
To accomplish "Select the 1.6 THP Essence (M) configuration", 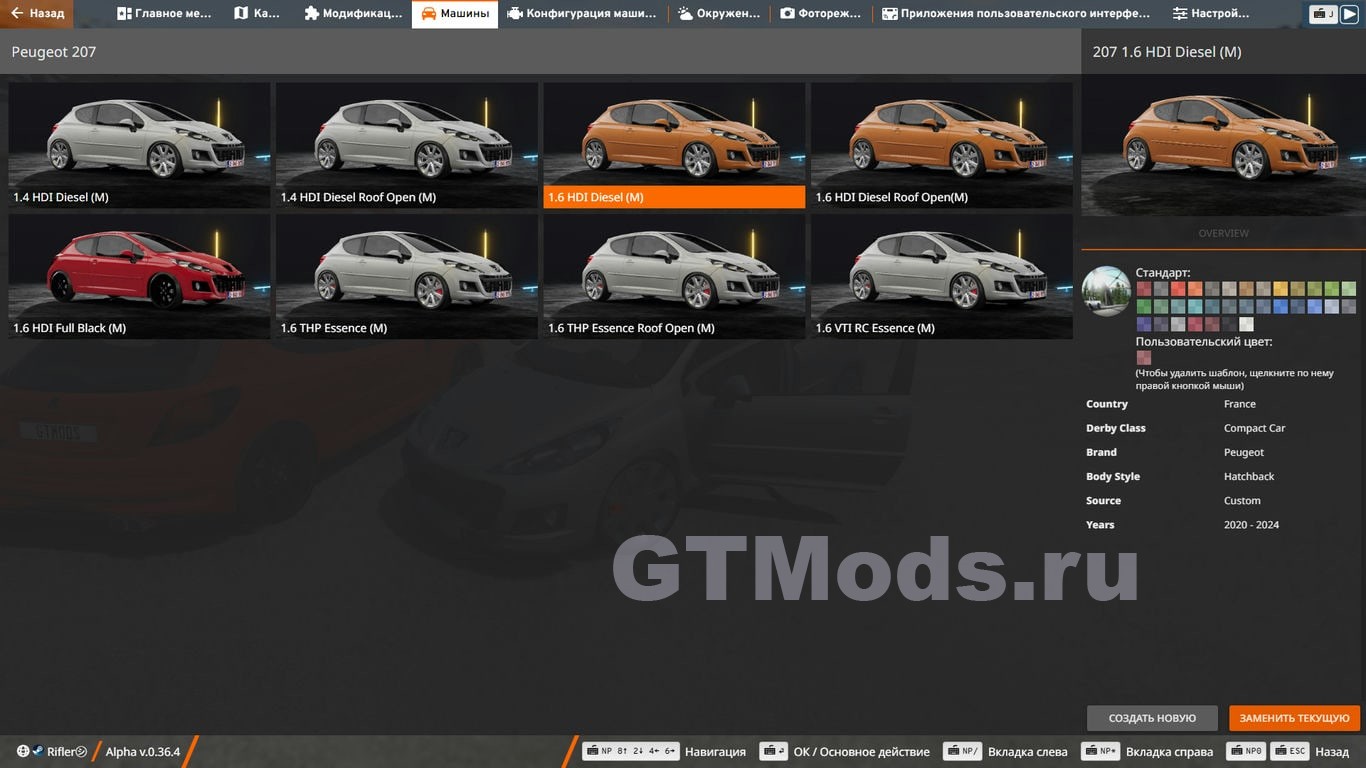I will 407,277.
